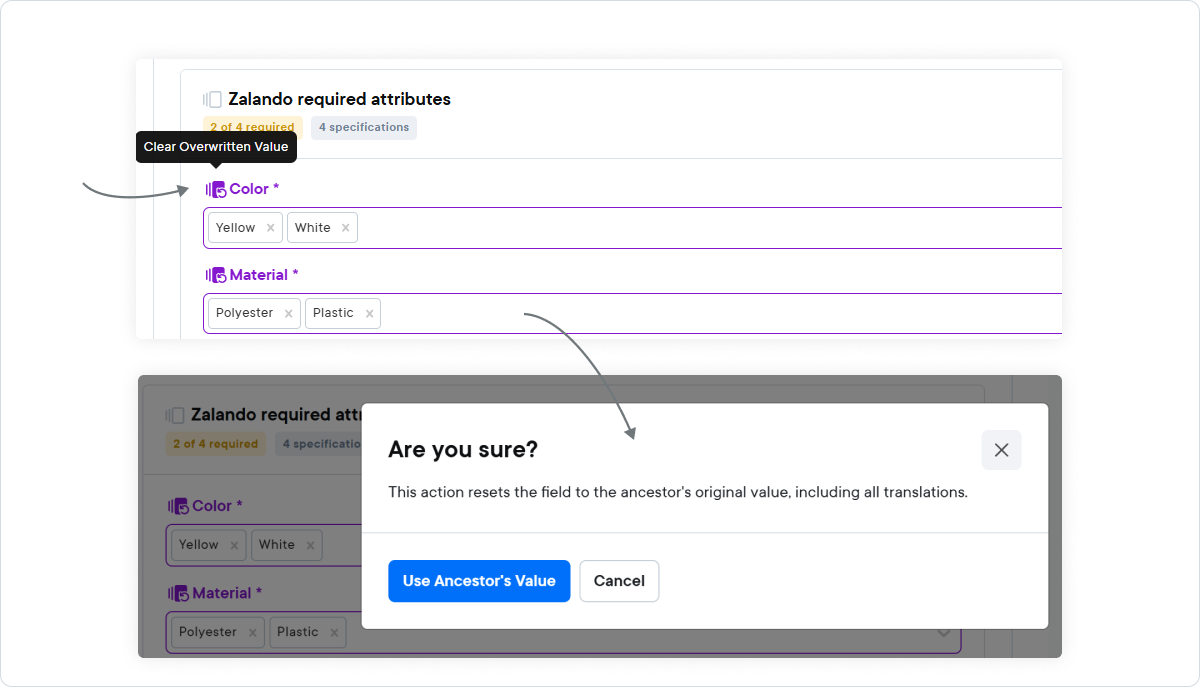This screenshot has height=687, width=1200.
Task: Click the Color field input in the undimmed panel
Action: [x=632, y=228]
